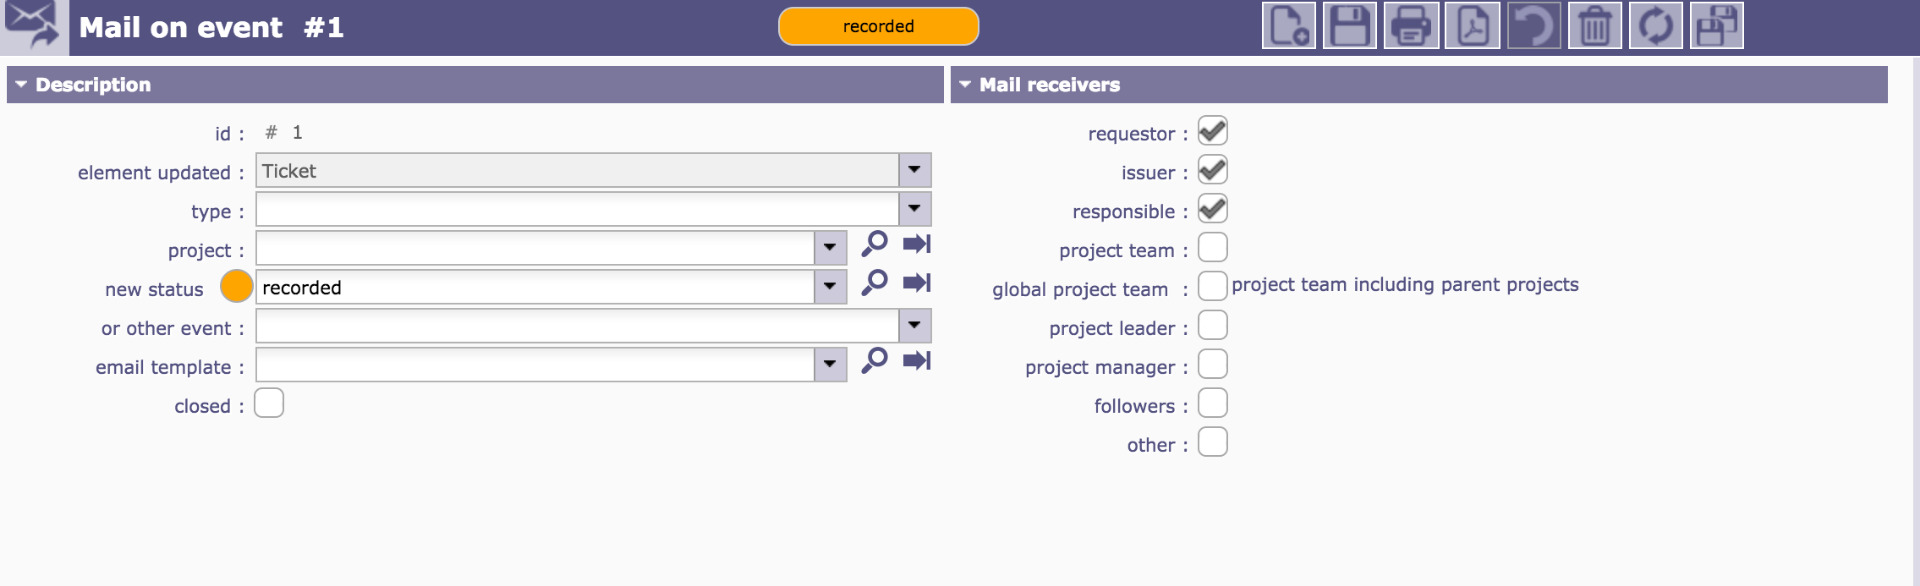Refresh the record display
The width and height of the screenshot is (1920, 586).
pyautogui.click(x=1655, y=26)
